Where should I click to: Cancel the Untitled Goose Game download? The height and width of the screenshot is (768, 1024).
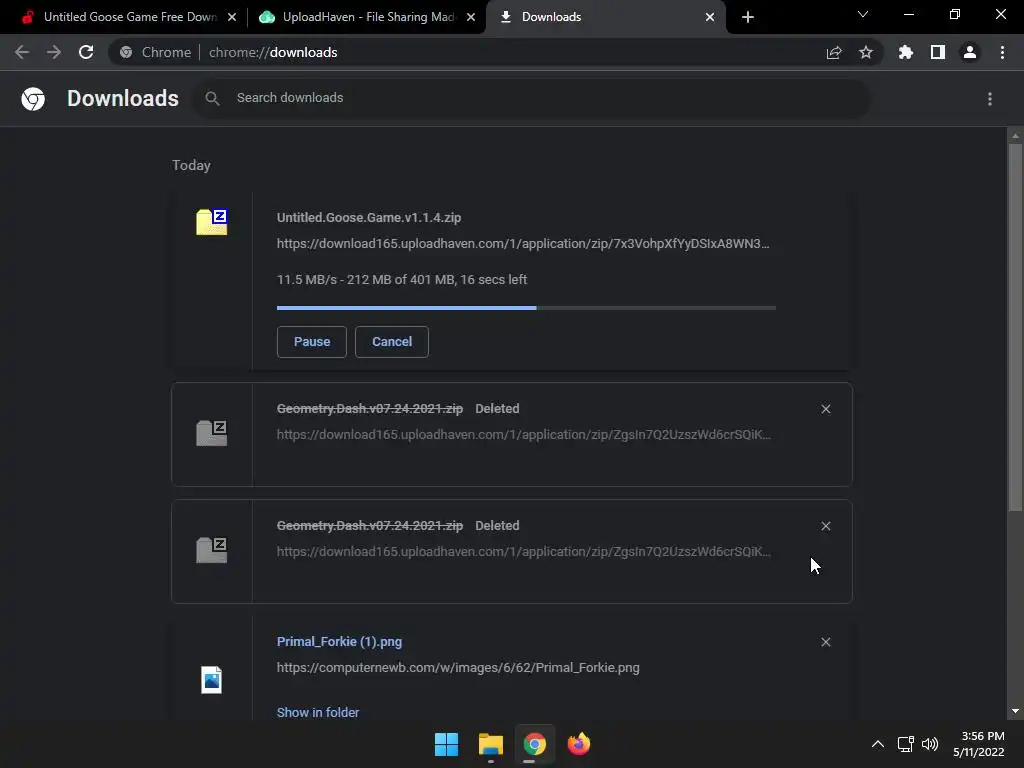coord(392,342)
